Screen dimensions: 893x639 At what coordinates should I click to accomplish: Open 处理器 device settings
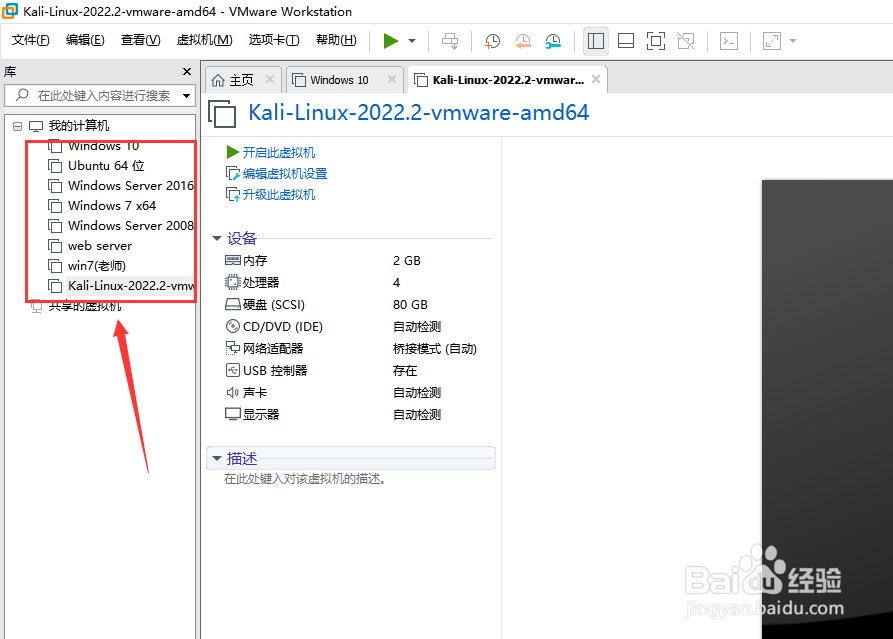pos(252,282)
